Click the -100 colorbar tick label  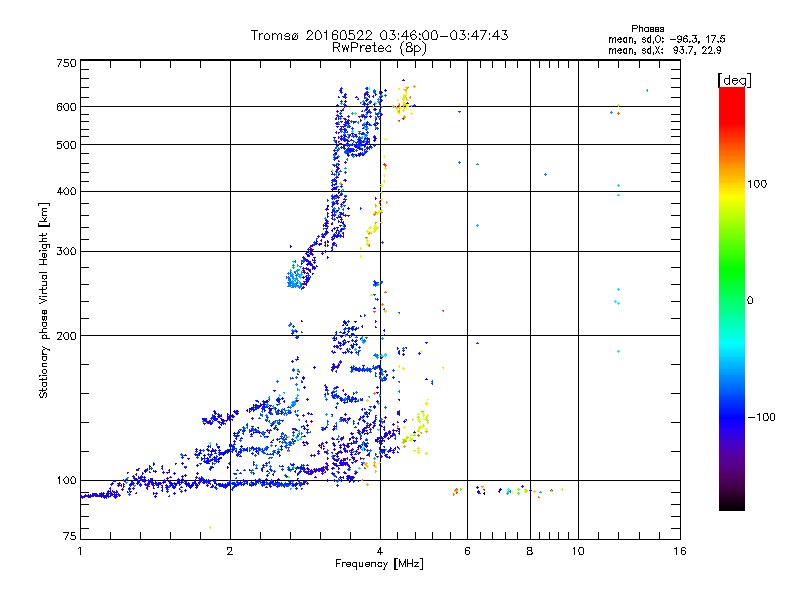(x=760, y=417)
